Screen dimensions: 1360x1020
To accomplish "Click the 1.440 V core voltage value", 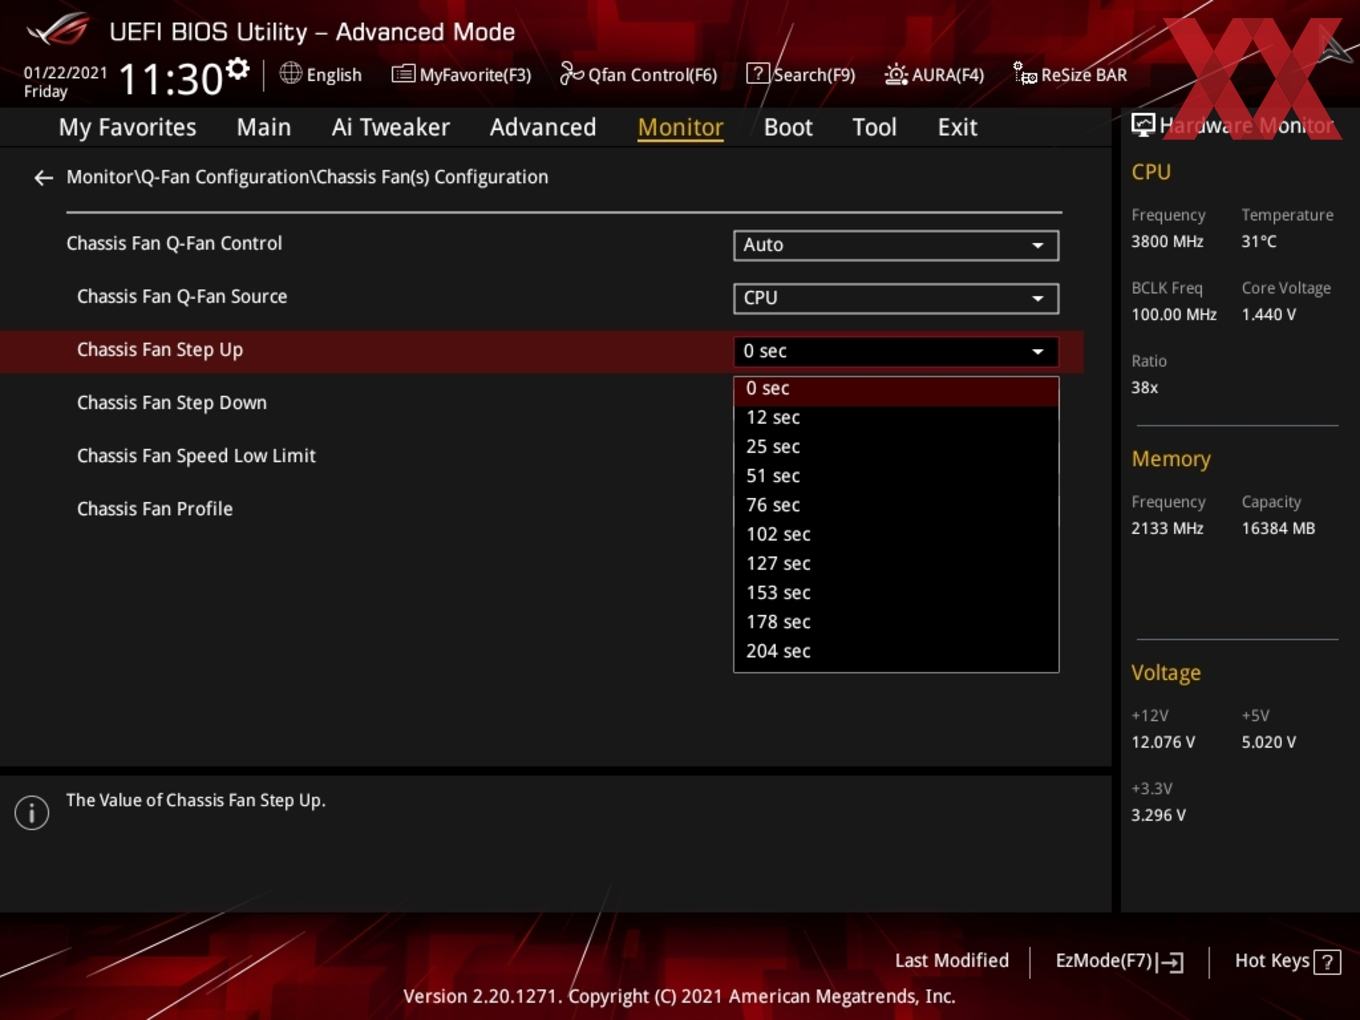I will click(1269, 315).
